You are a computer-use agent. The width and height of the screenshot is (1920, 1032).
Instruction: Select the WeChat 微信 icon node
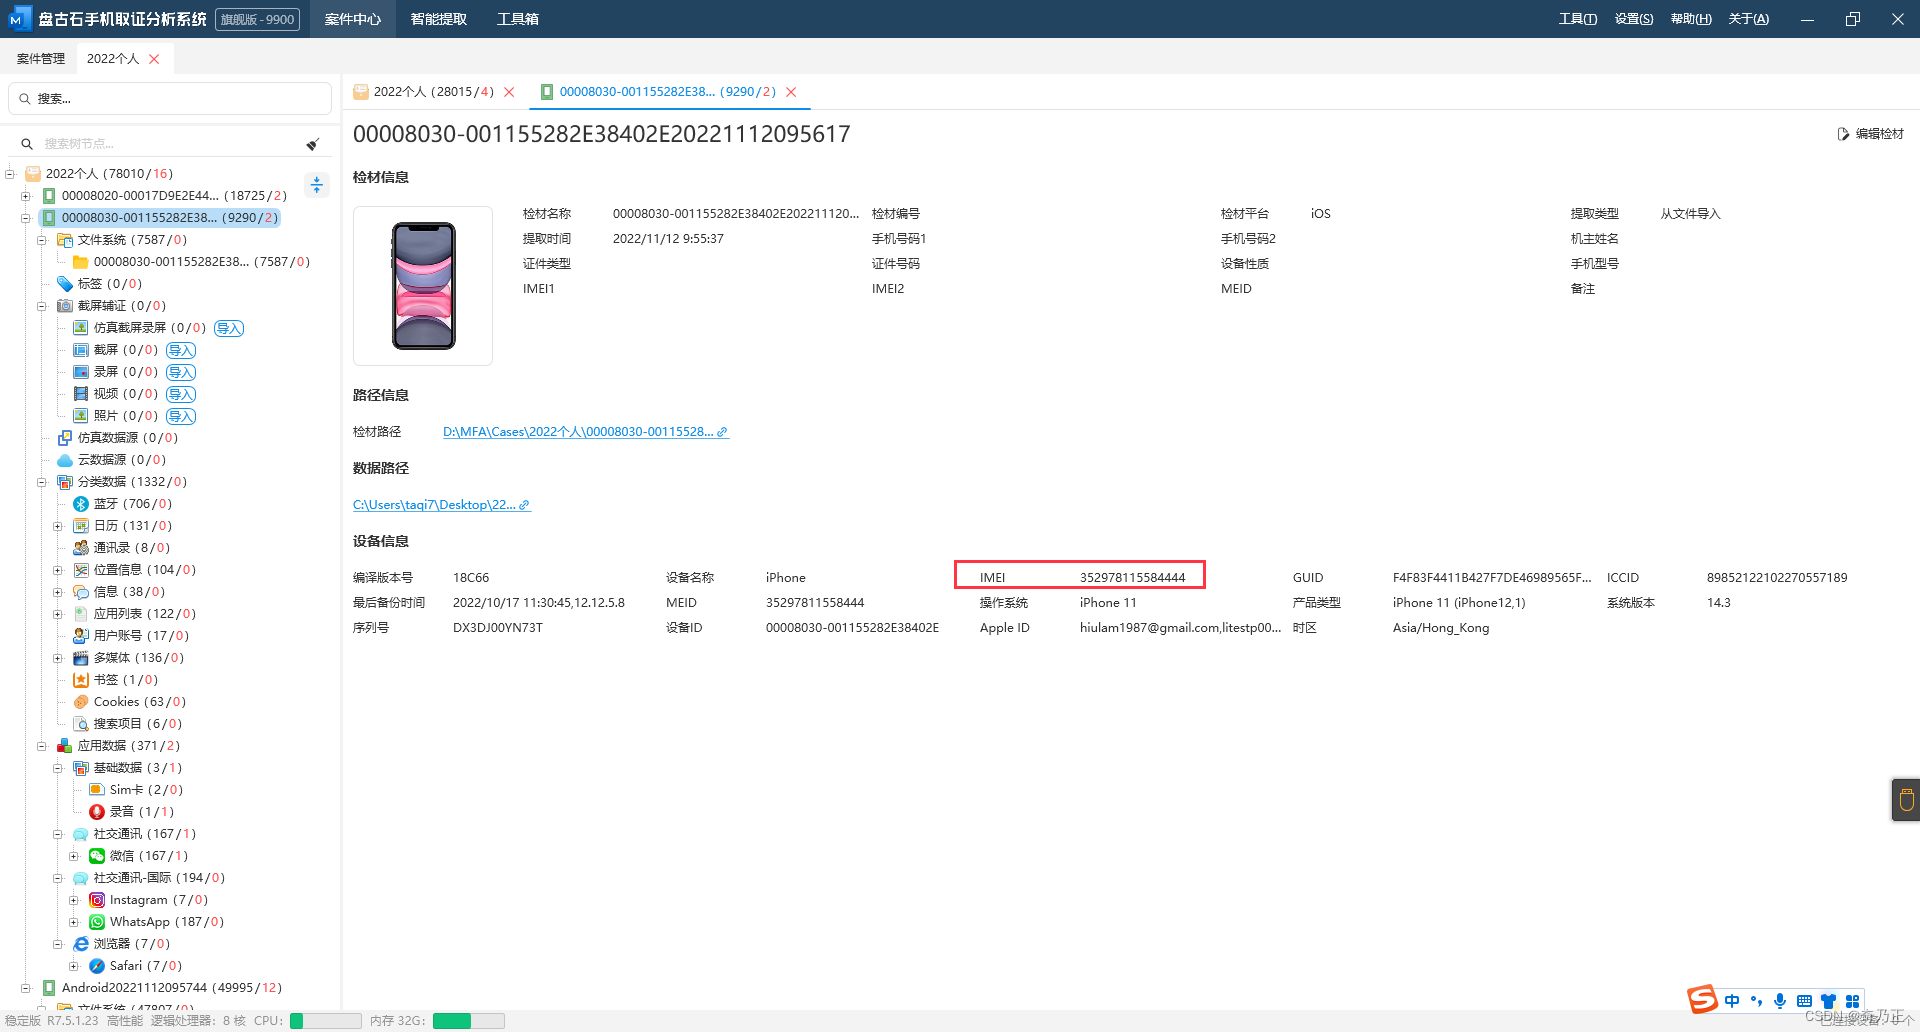pyautogui.click(x=97, y=856)
